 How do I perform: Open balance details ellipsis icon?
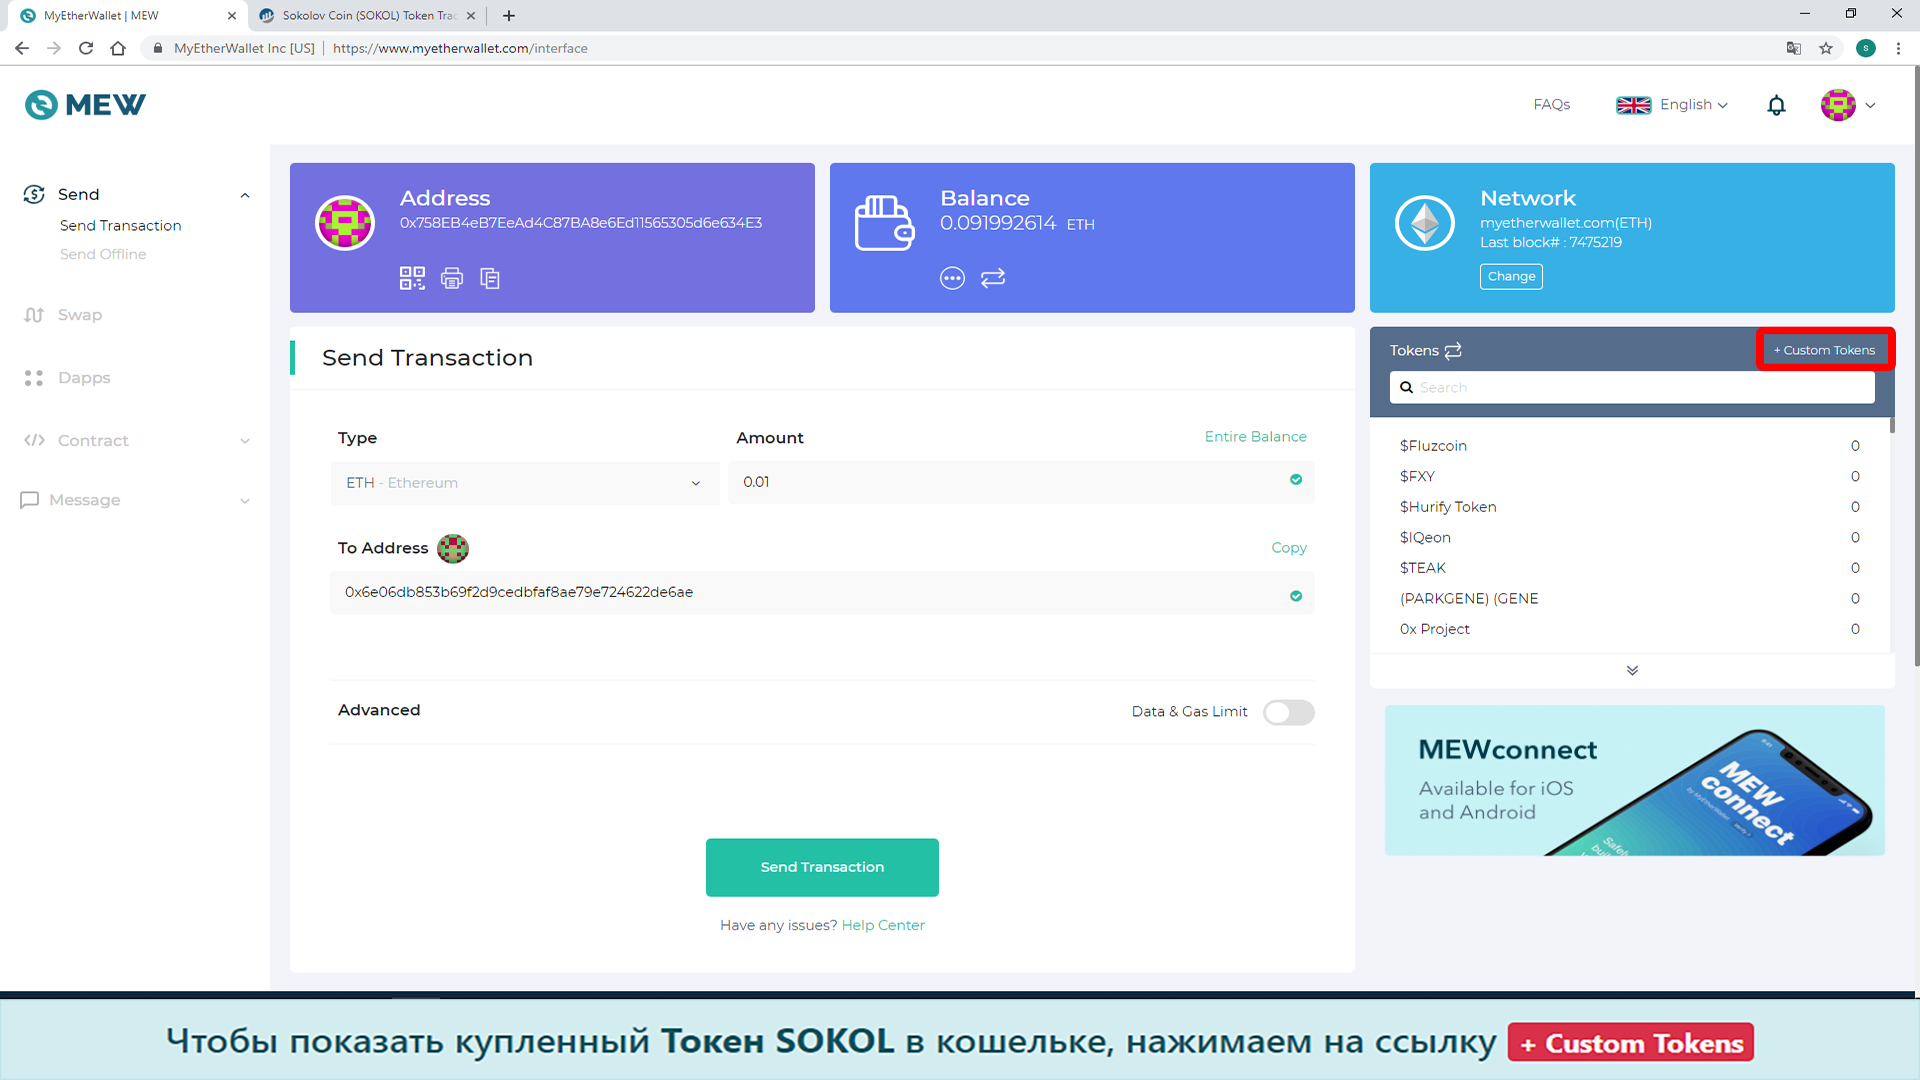952,278
